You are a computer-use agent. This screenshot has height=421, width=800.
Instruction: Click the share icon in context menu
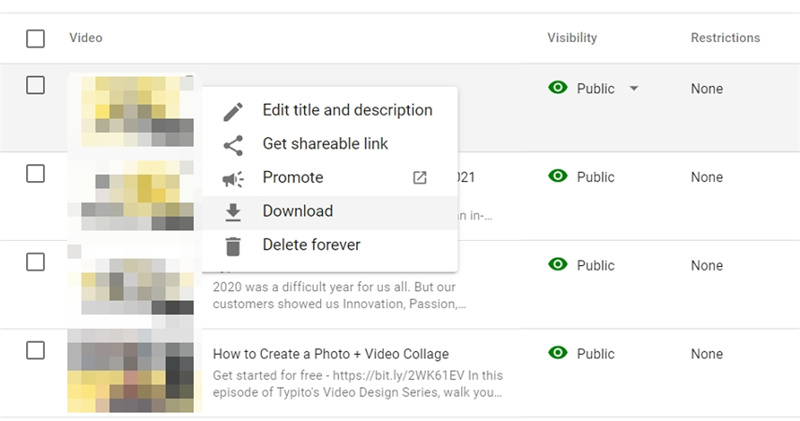[233, 145]
